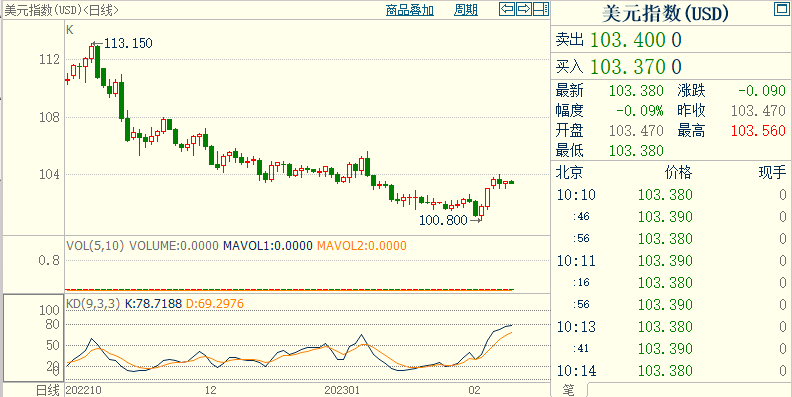792x397 pixels.
Task: Open the 周期 period menu
Action: point(466,10)
